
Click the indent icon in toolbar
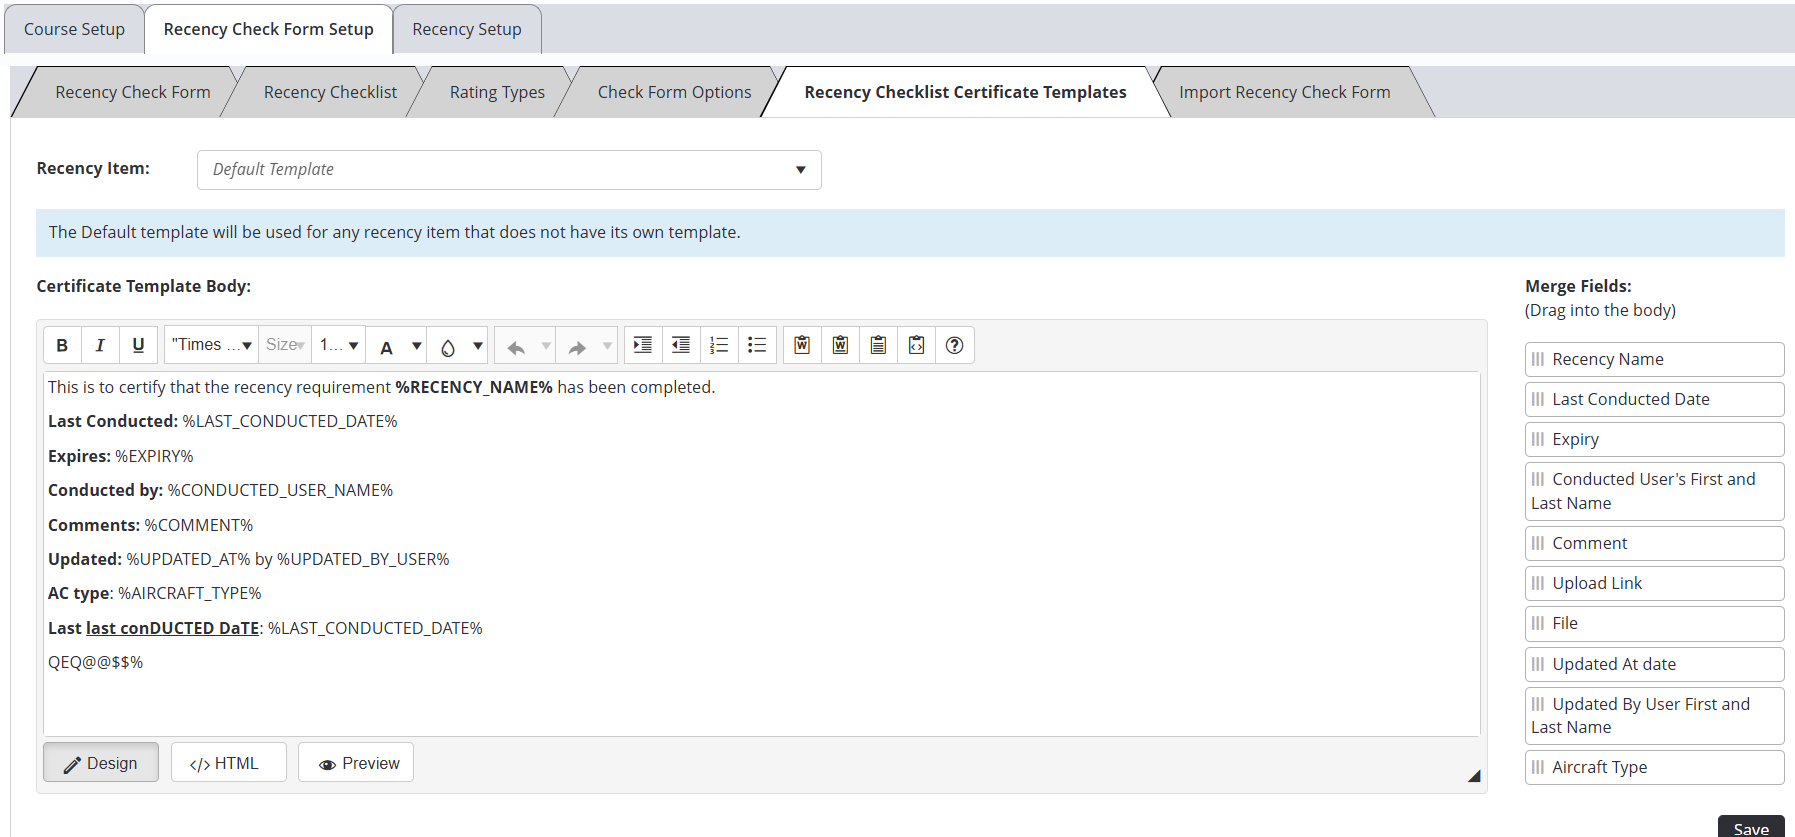coord(643,345)
